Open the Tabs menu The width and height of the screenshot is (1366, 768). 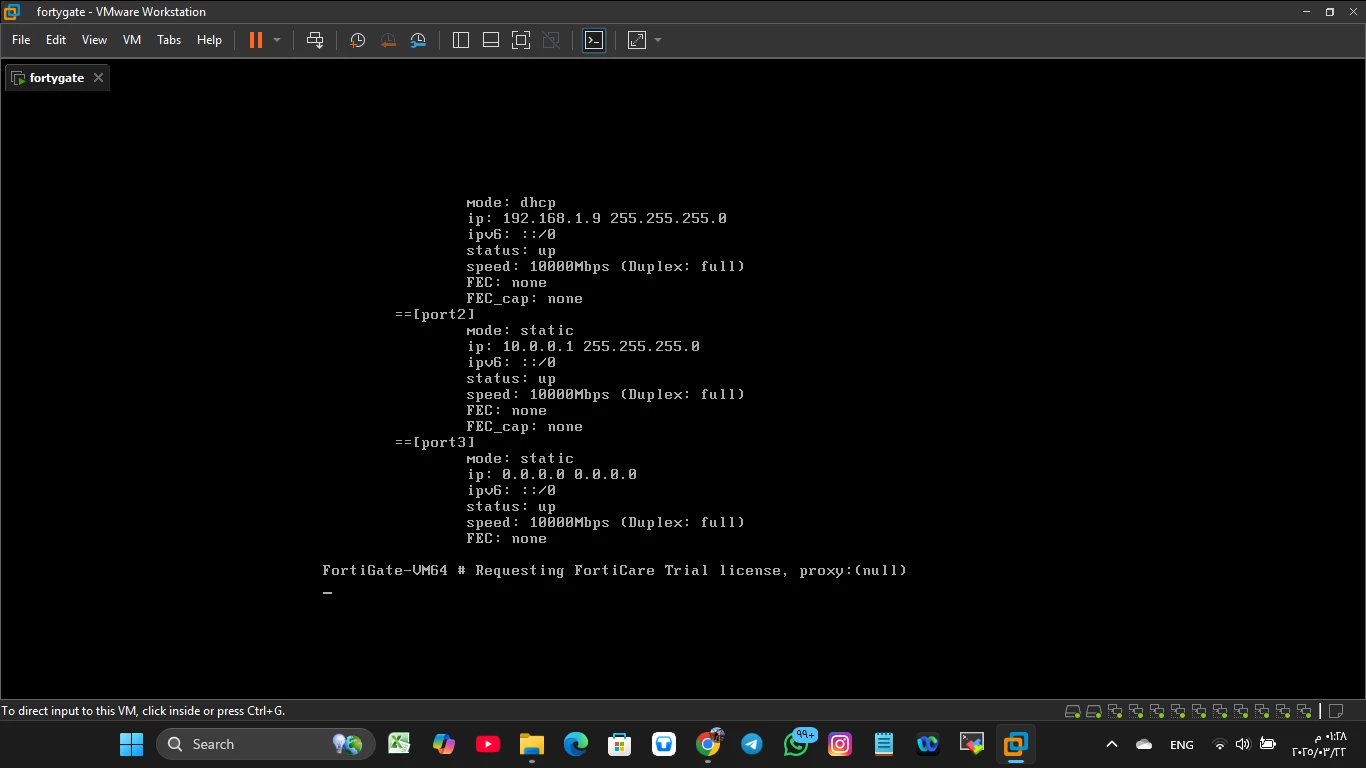169,40
